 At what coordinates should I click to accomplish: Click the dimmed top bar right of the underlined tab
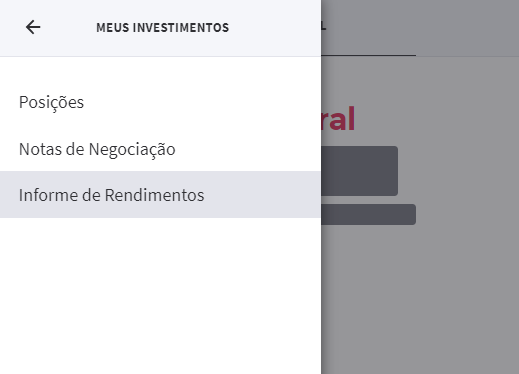tap(467, 28)
